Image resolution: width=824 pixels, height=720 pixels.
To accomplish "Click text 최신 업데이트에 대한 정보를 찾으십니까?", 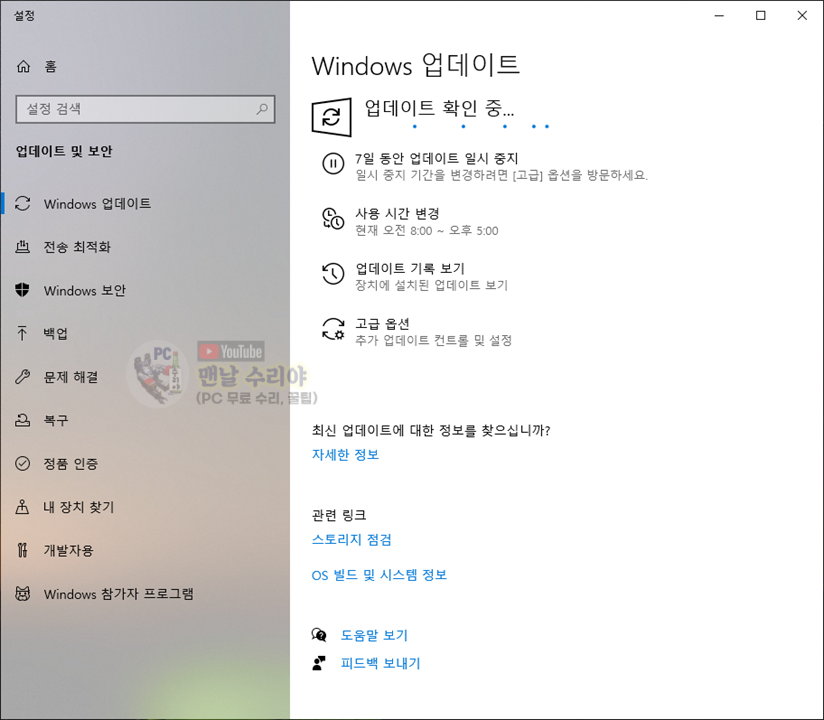I will tap(431, 430).
